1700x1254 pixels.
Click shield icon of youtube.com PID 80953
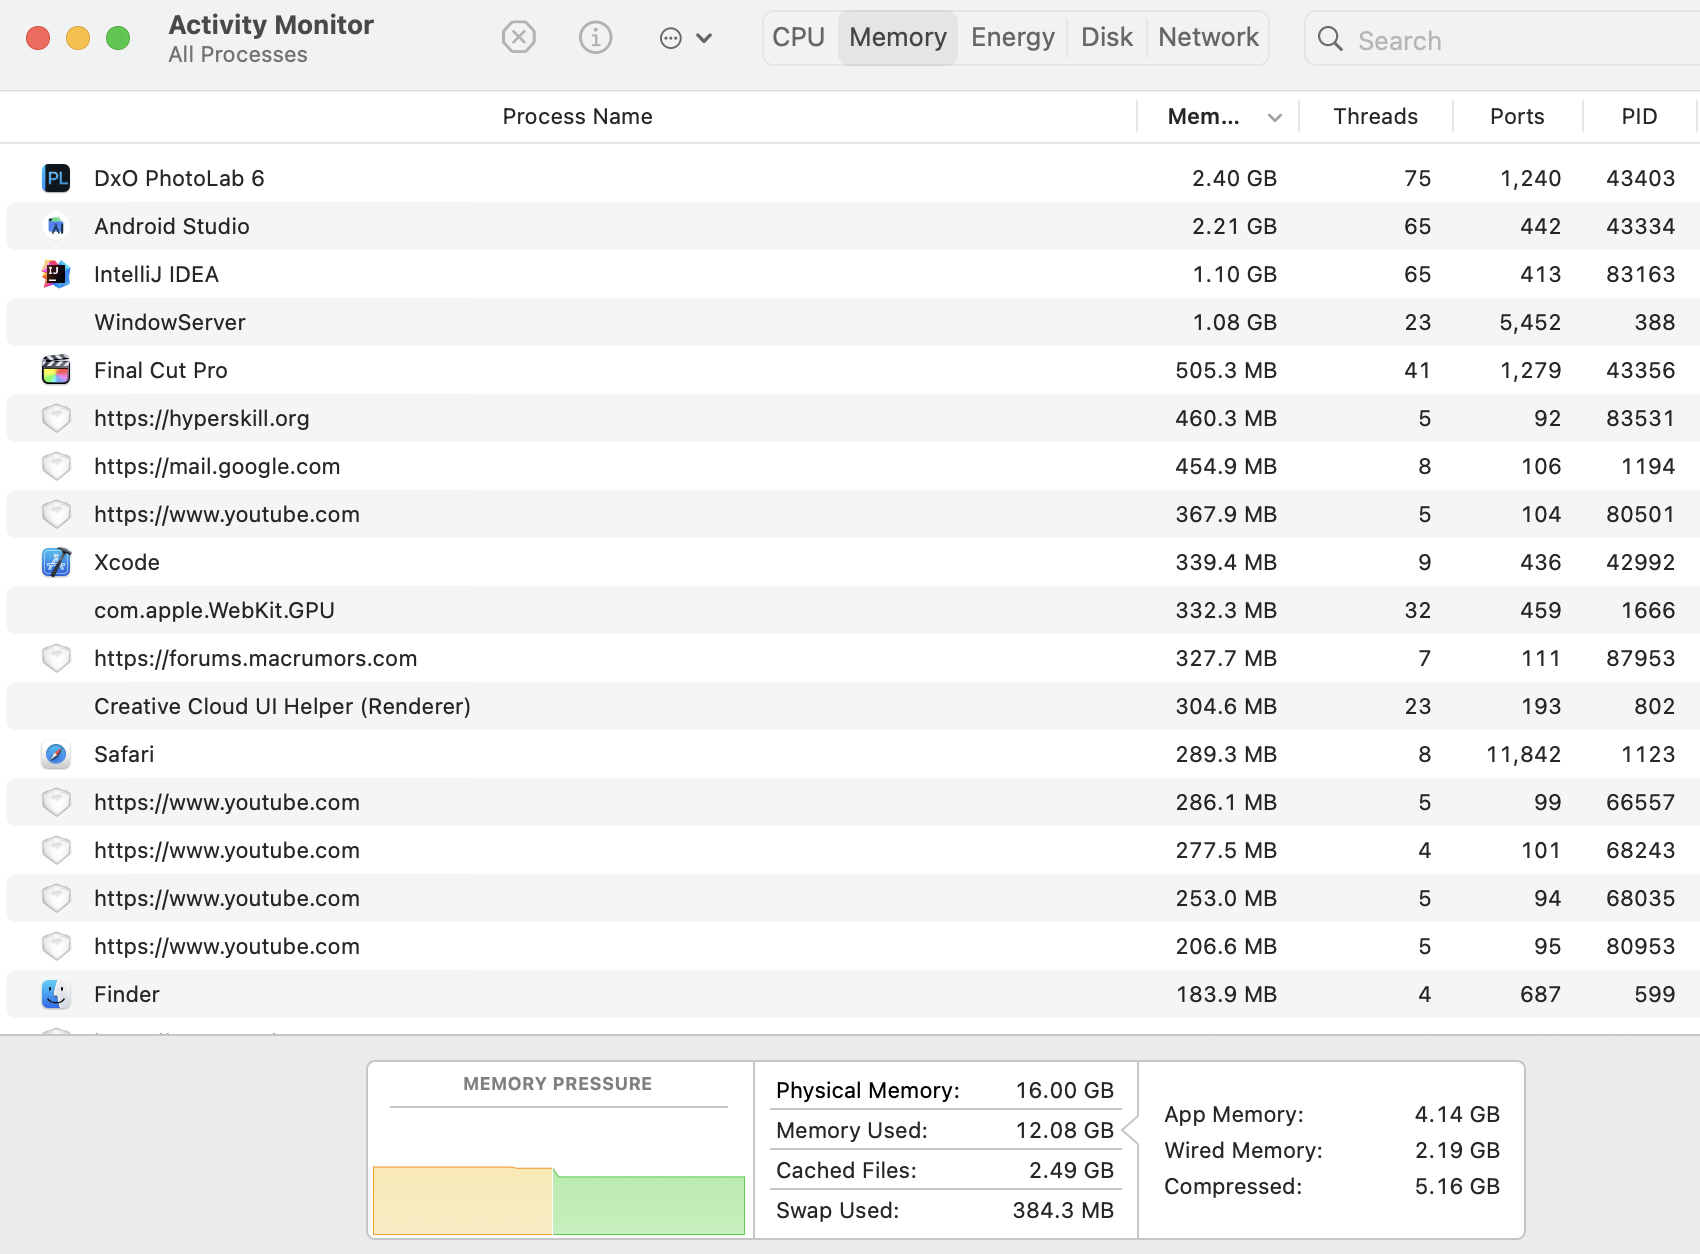tap(56, 946)
